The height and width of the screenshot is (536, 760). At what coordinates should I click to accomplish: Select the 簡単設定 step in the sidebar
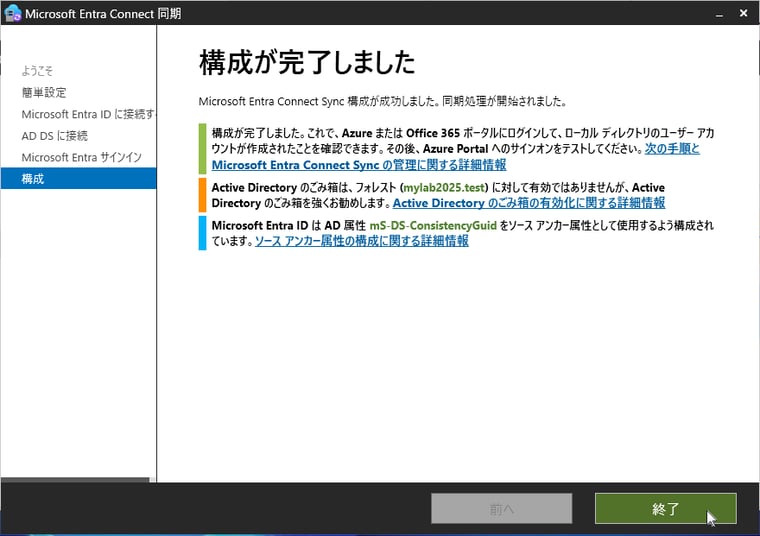pos(44,92)
